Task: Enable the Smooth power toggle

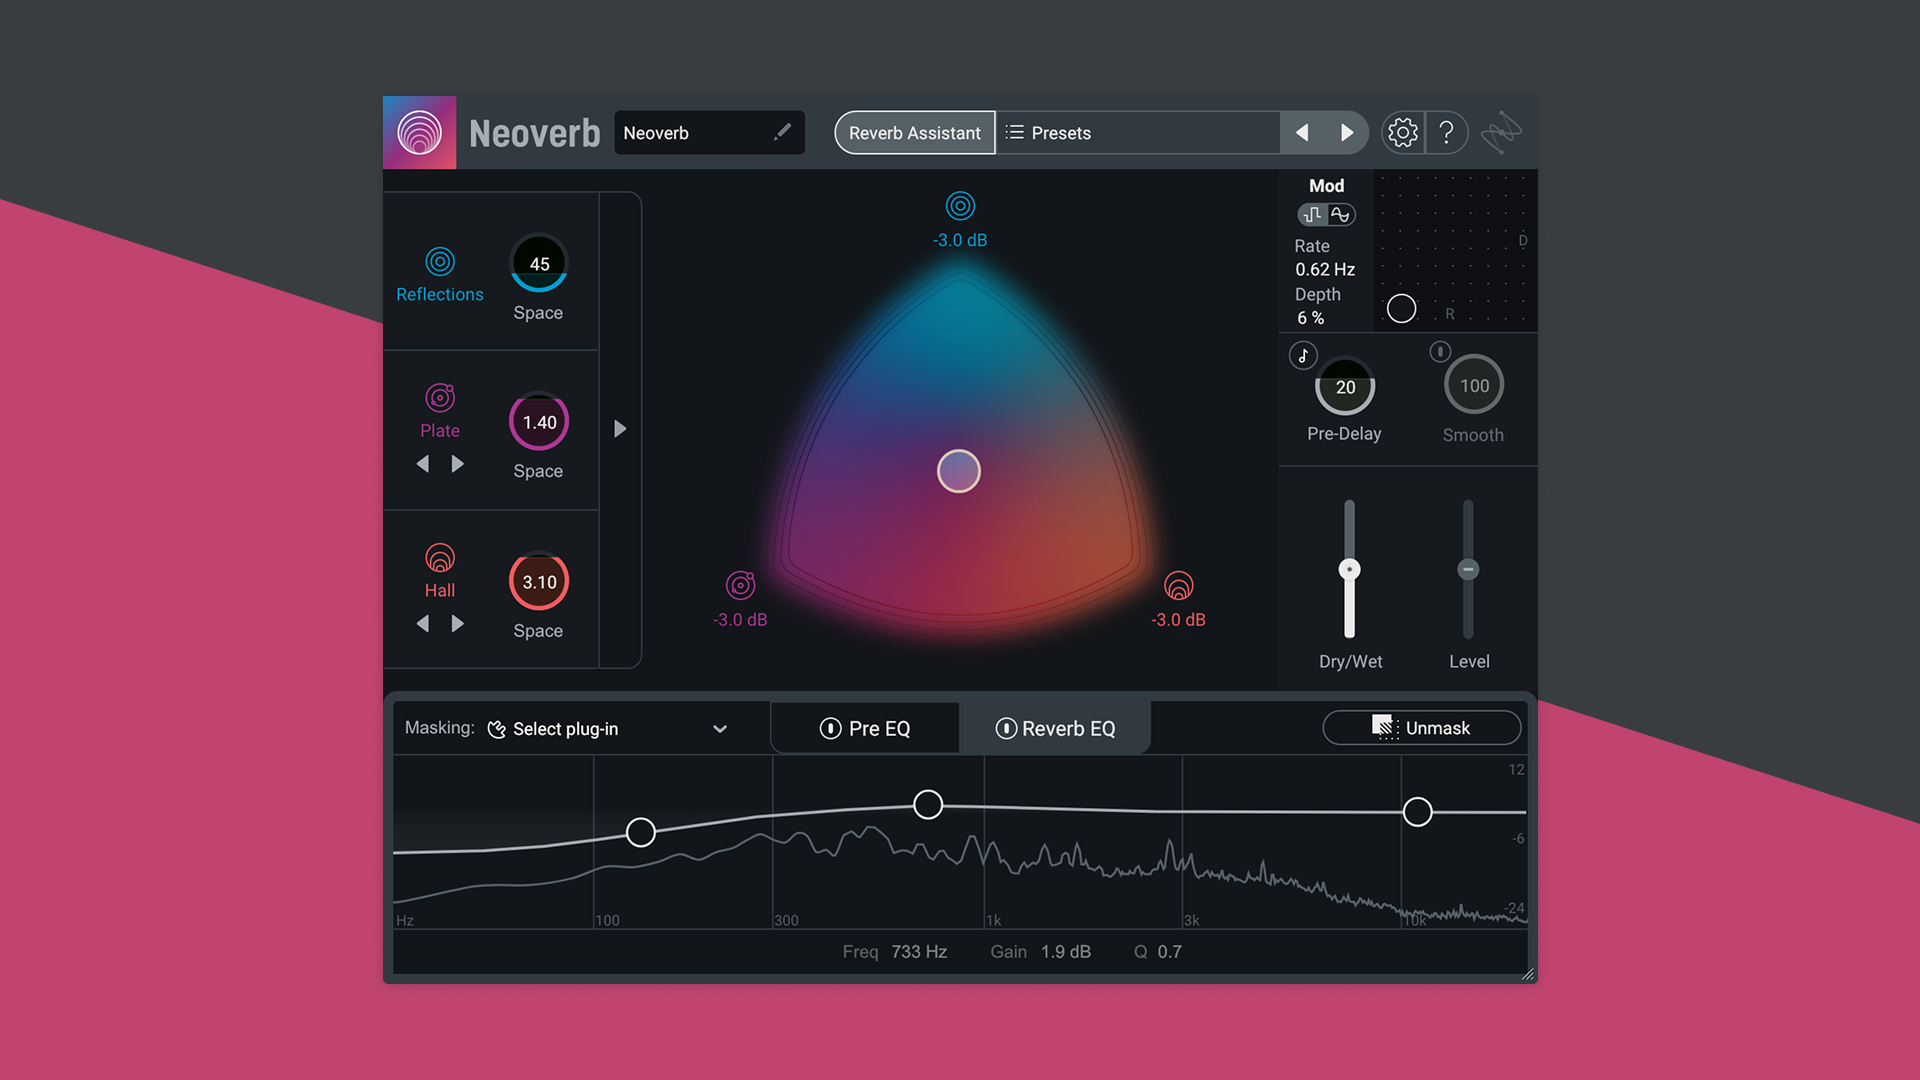Action: pyautogui.click(x=1440, y=351)
